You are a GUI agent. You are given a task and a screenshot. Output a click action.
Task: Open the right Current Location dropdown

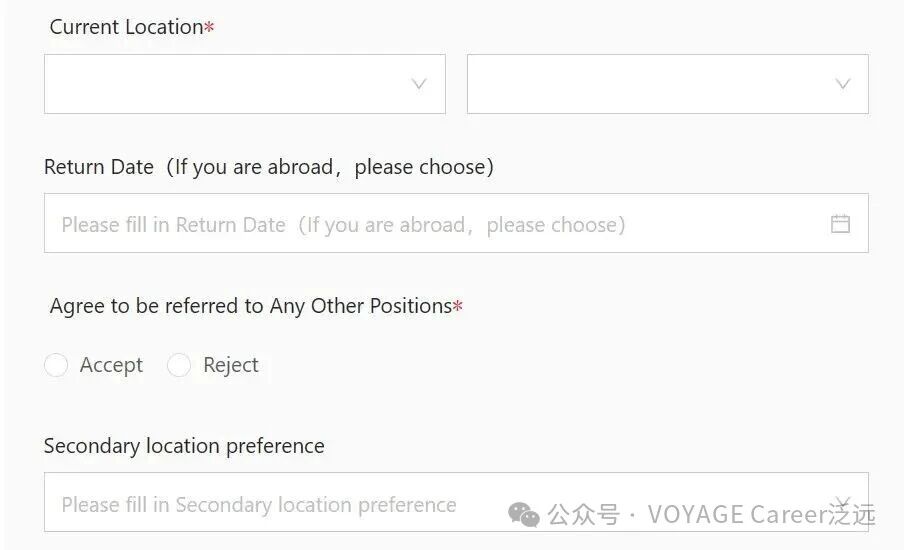(x=650, y=84)
